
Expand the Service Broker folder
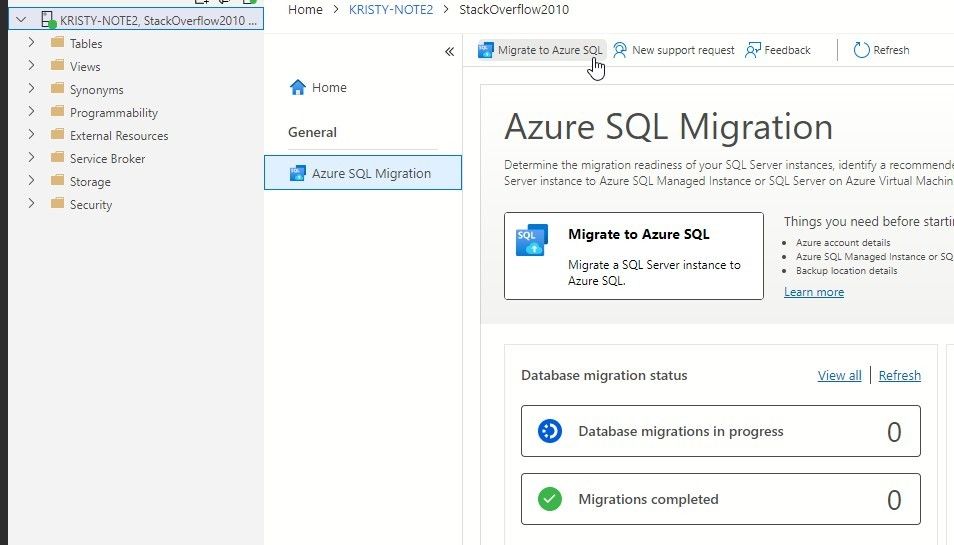(32, 158)
